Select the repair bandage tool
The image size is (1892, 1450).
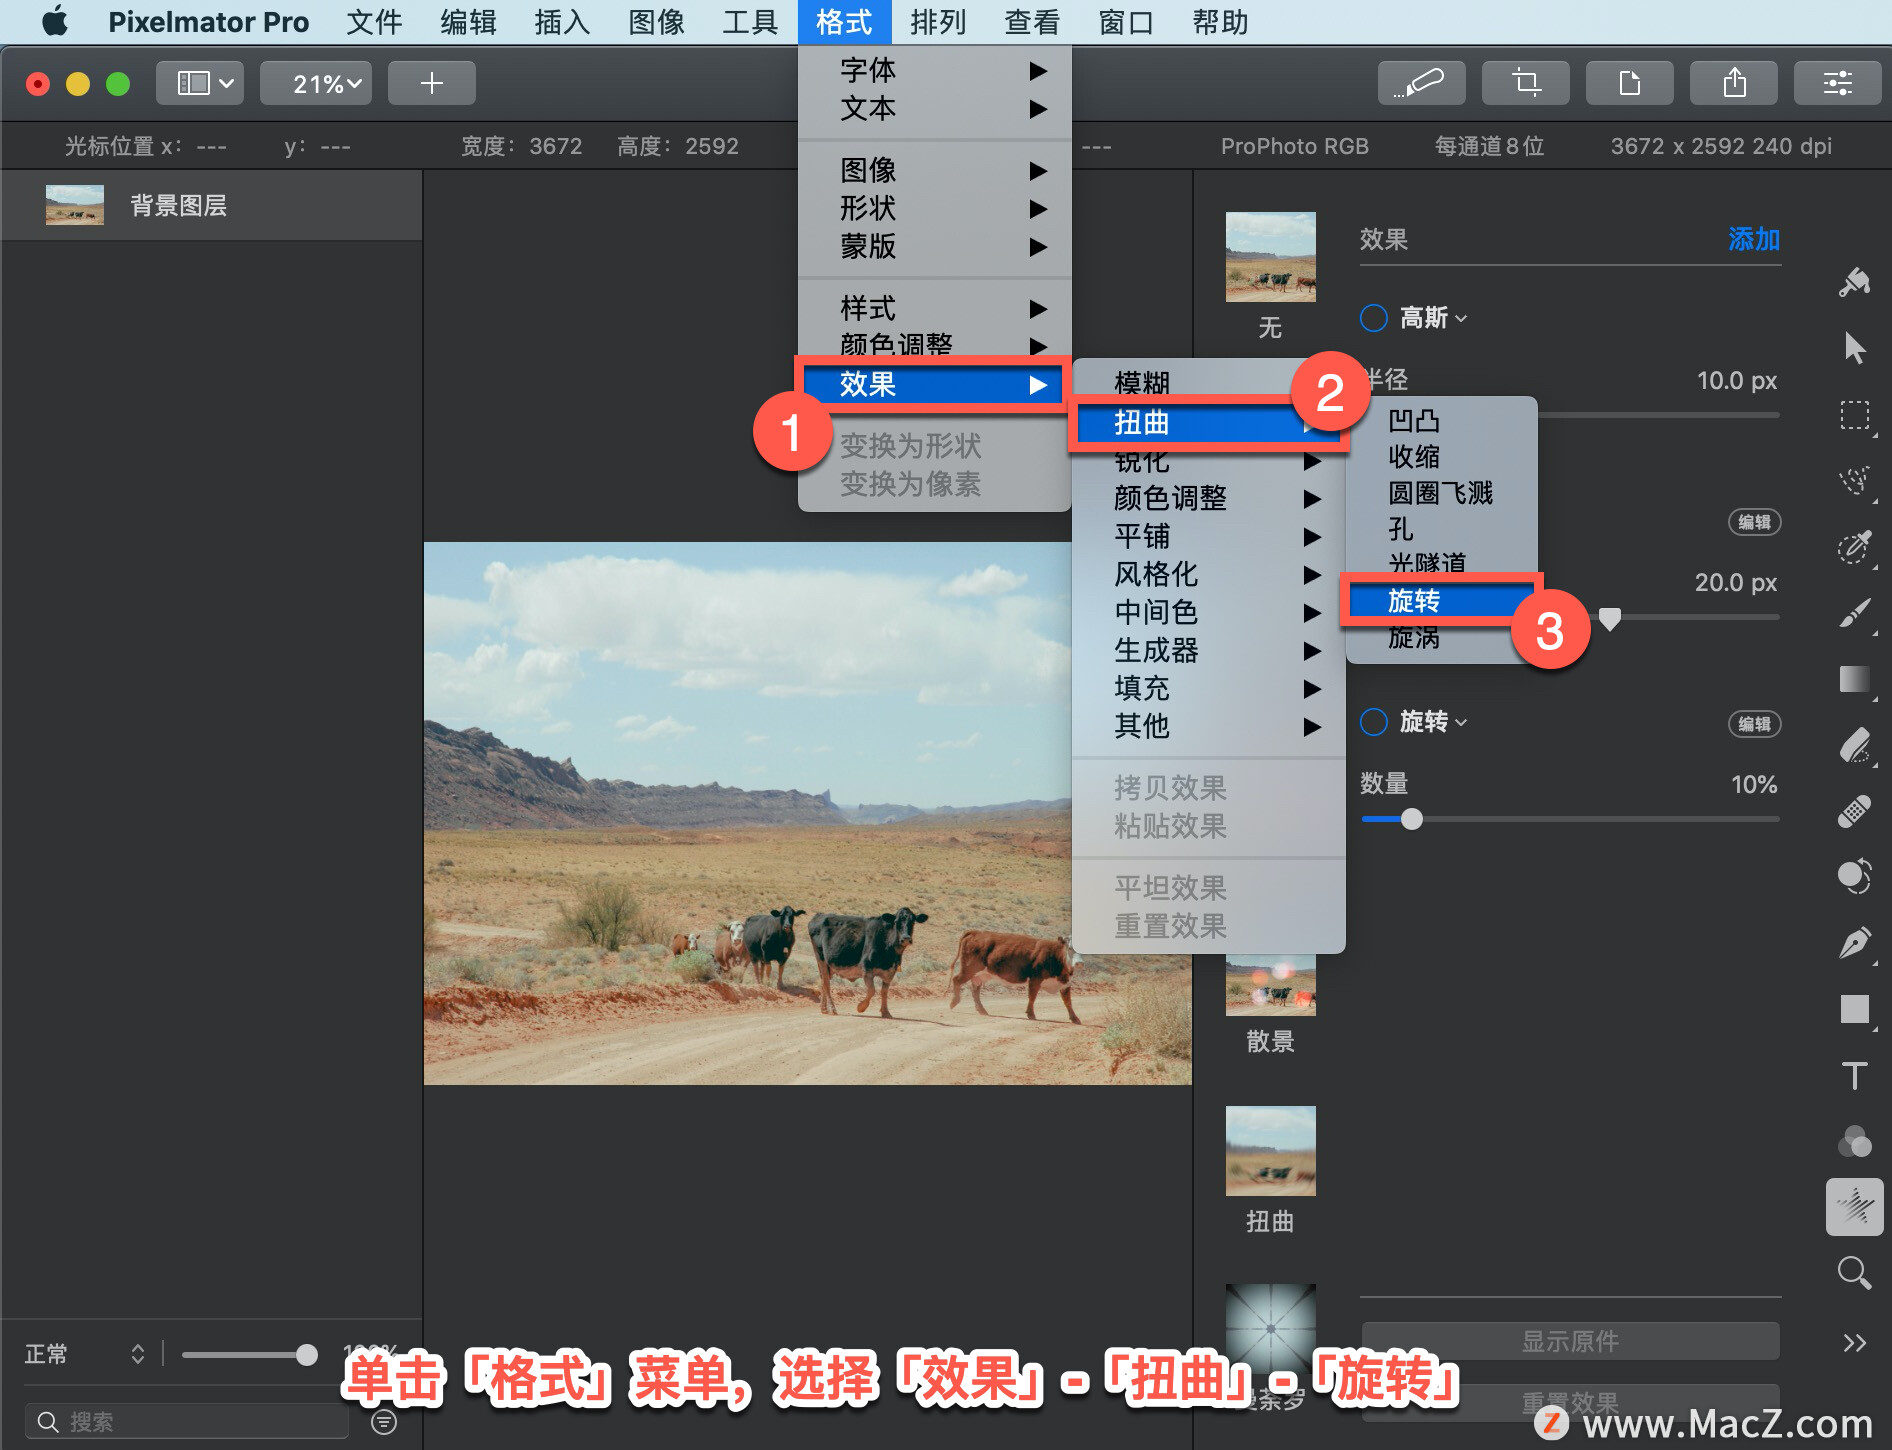pos(1855,811)
